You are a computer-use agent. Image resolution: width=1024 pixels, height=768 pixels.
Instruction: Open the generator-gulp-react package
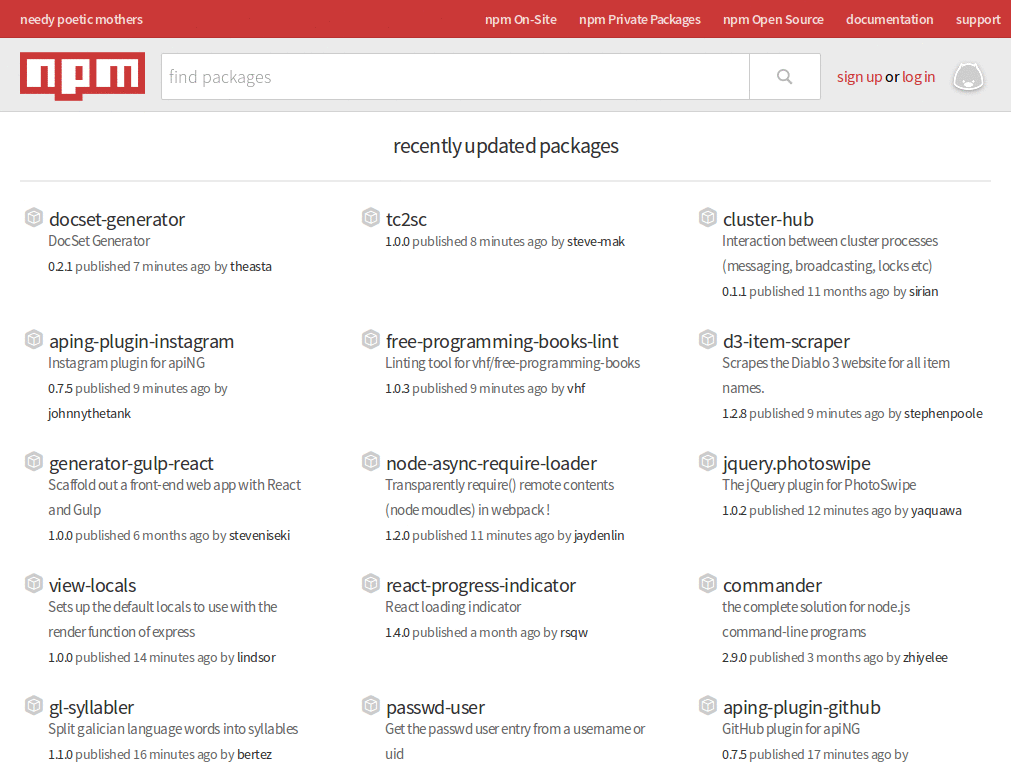pos(131,464)
